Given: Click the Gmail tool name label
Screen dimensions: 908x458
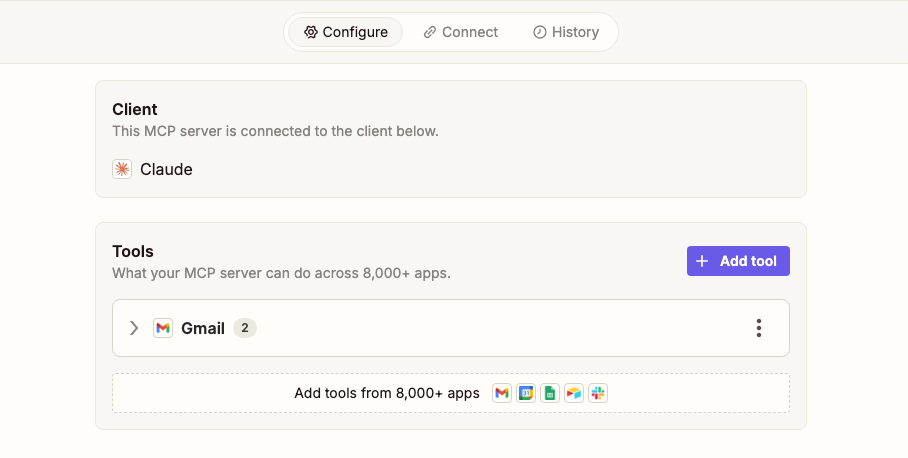Looking at the screenshot, I should point(203,328).
